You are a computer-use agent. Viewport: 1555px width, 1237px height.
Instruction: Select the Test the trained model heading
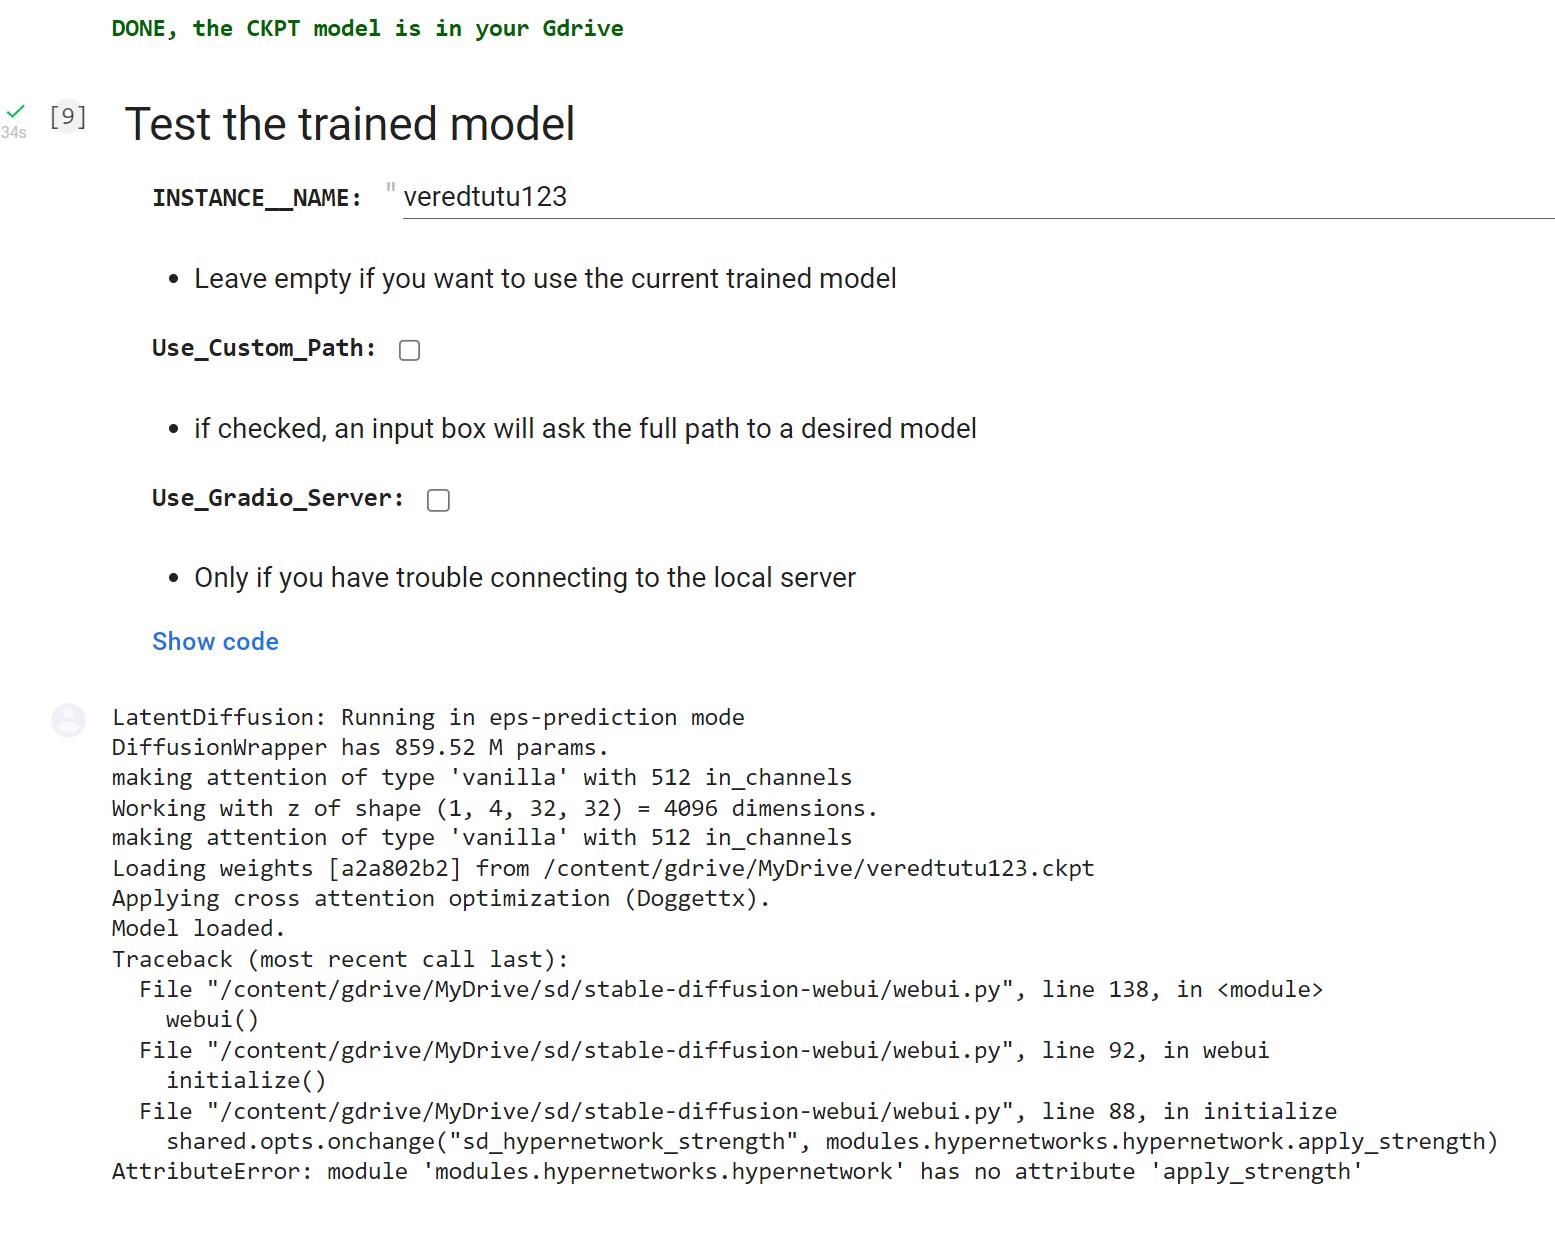pyautogui.click(x=349, y=124)
